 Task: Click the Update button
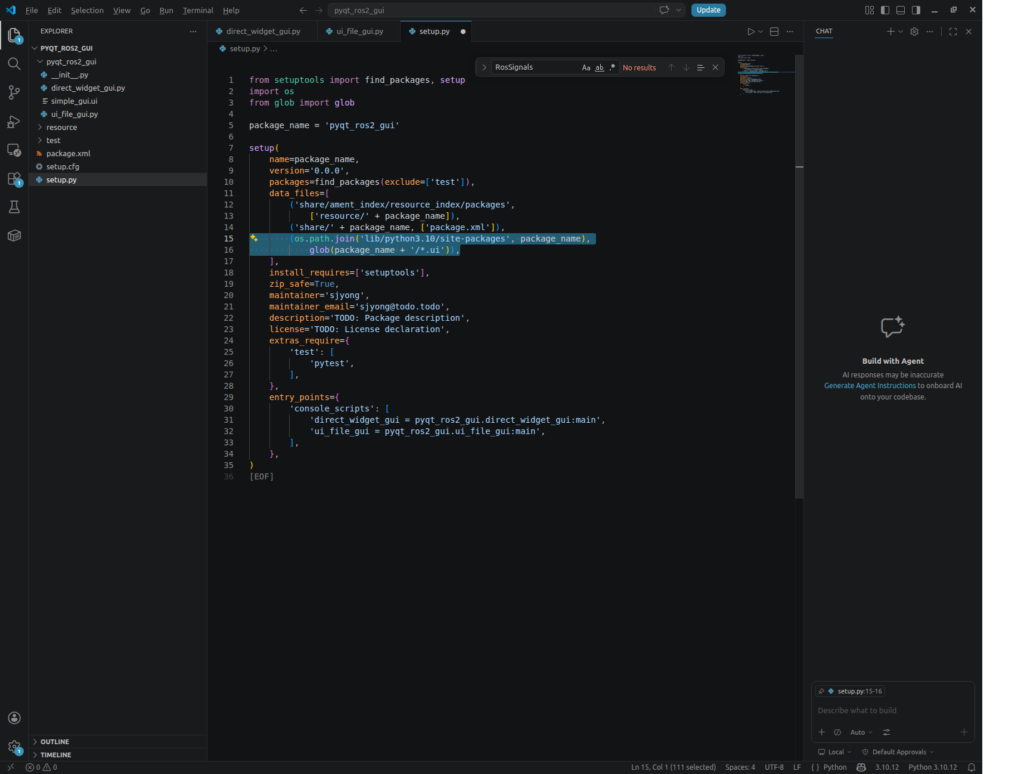(x=708, y=10)
